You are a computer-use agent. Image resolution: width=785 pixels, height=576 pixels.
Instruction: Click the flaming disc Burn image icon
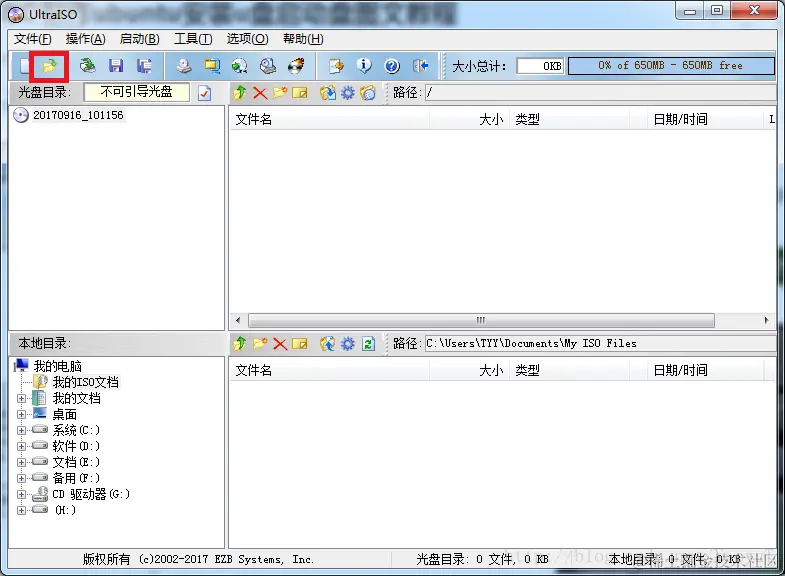click(296, 66)
